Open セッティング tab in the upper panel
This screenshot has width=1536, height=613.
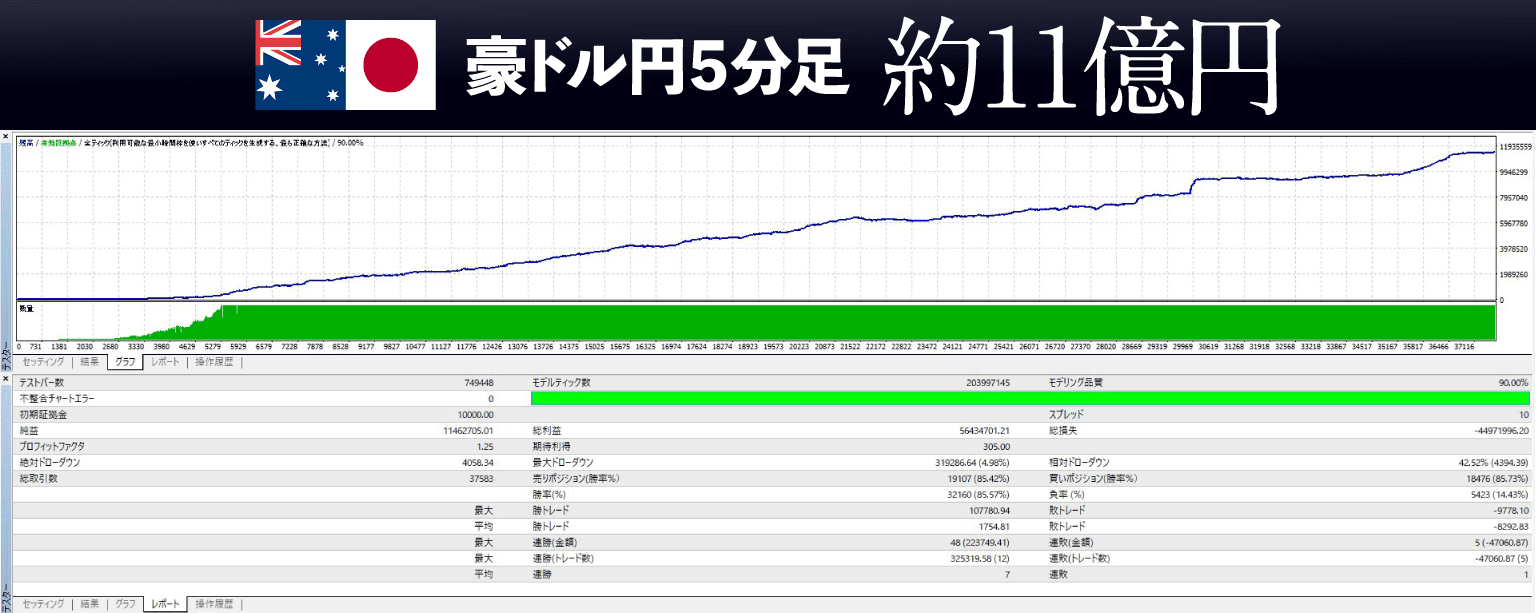coord(43,362)
